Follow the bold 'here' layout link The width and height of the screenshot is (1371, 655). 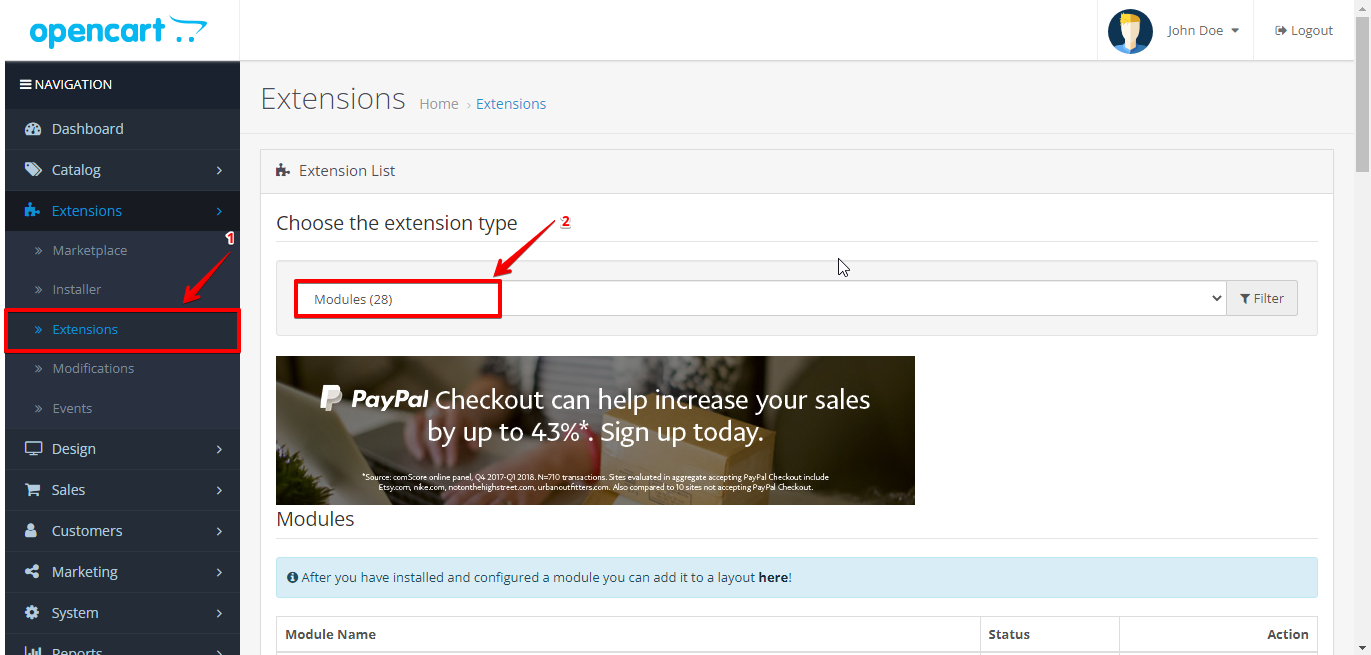tap(773, 578)
